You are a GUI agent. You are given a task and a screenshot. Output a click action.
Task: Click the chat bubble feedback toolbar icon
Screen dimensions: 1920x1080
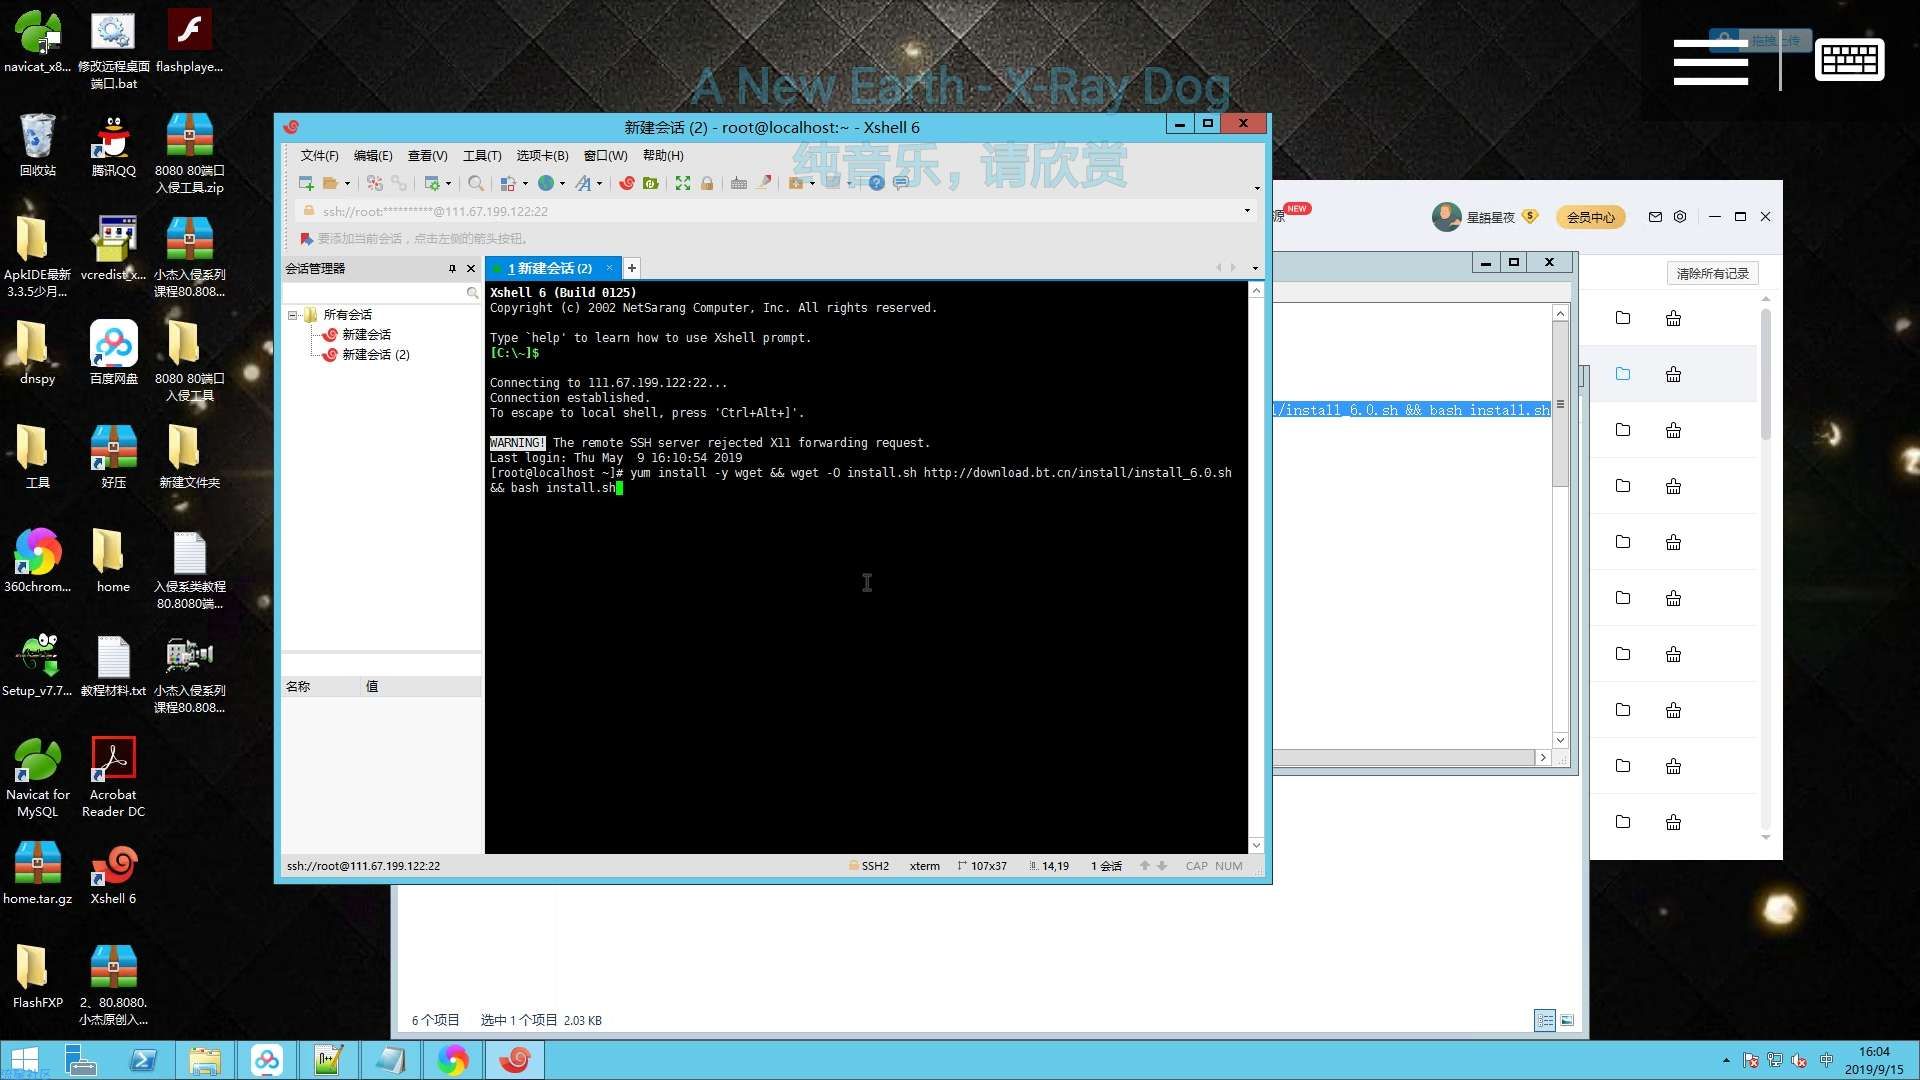901,183
